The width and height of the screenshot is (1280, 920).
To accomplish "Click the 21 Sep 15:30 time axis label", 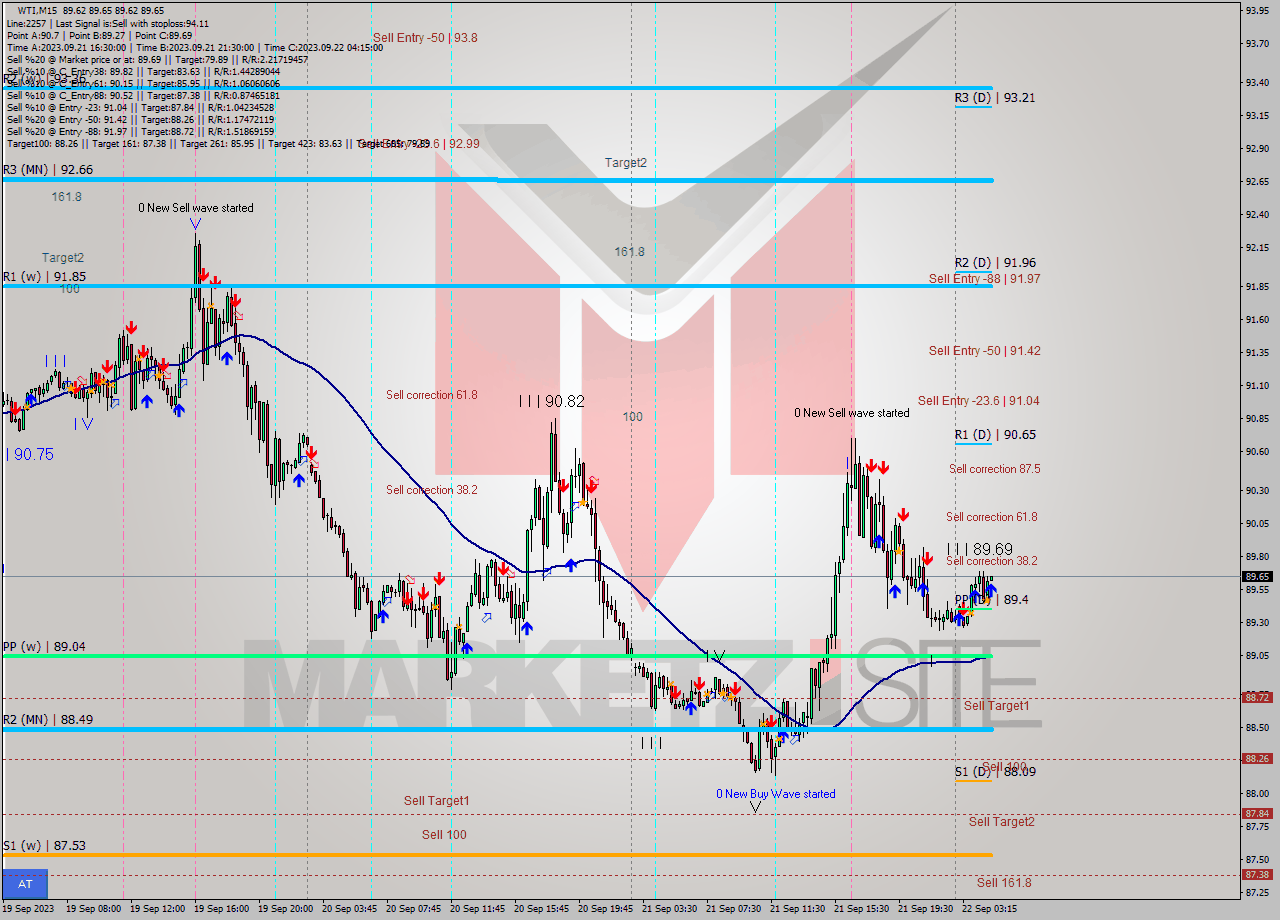I will (861, 909).
